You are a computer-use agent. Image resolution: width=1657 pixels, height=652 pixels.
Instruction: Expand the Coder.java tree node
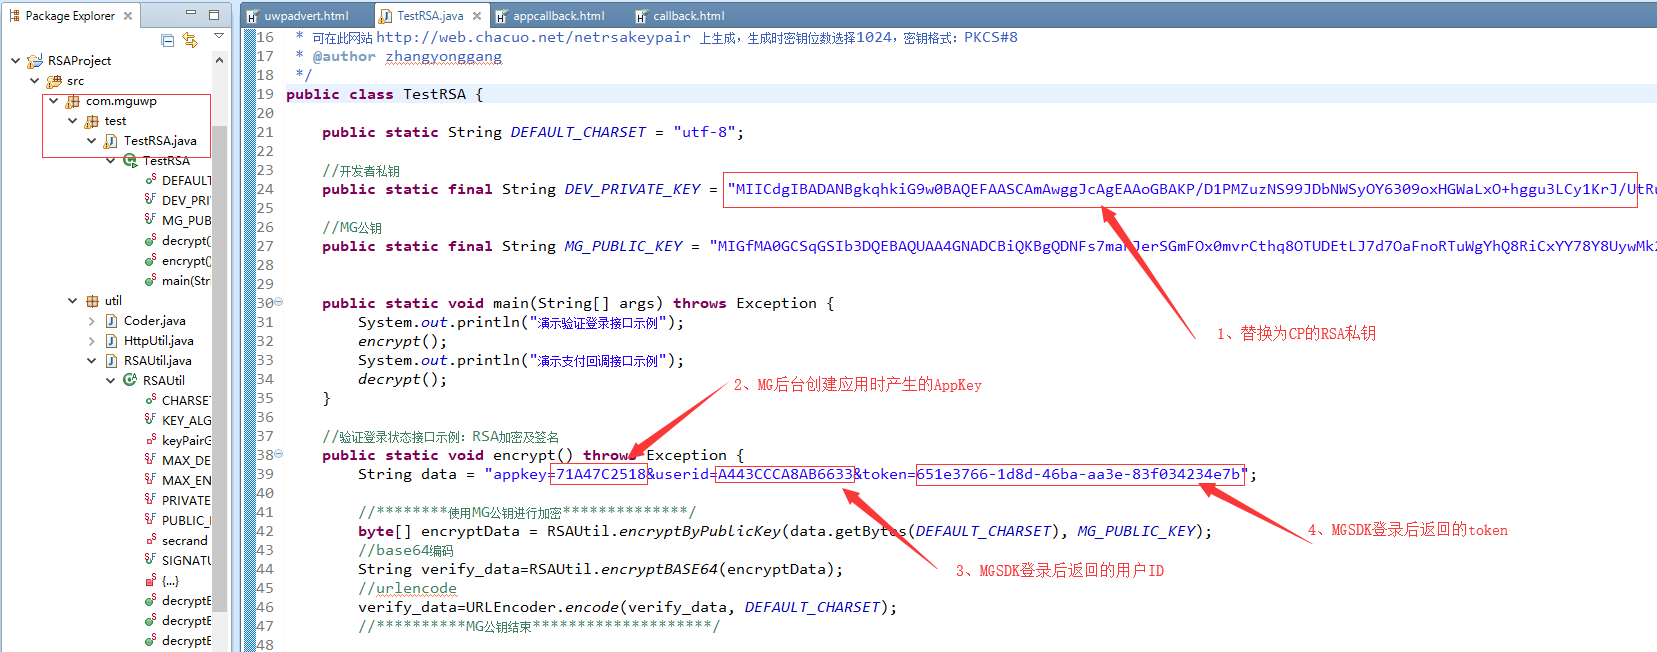coord(92,321)
